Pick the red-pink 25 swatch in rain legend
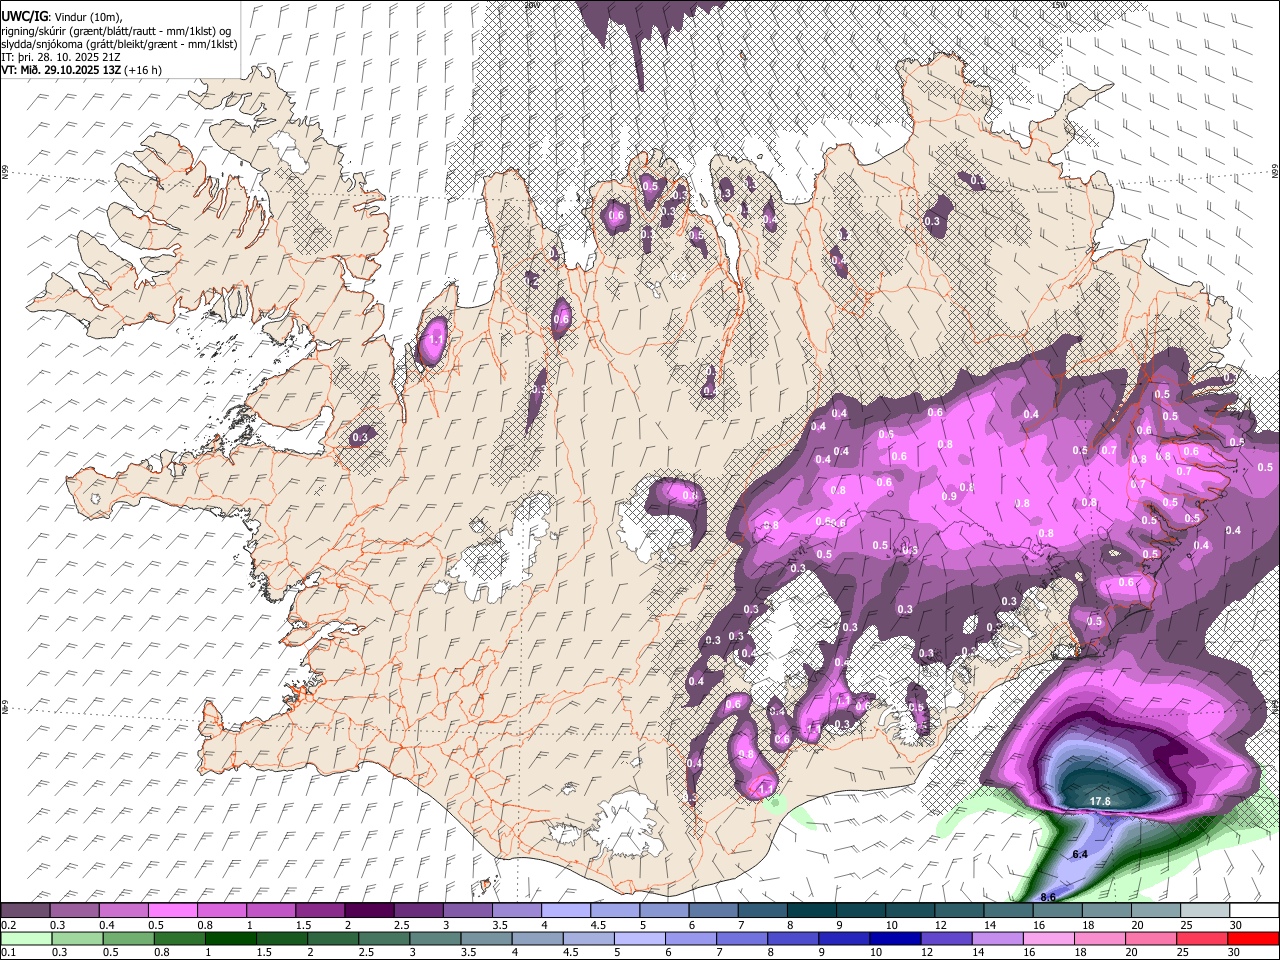1280x960 pixels. click(x=1202, y=938)
